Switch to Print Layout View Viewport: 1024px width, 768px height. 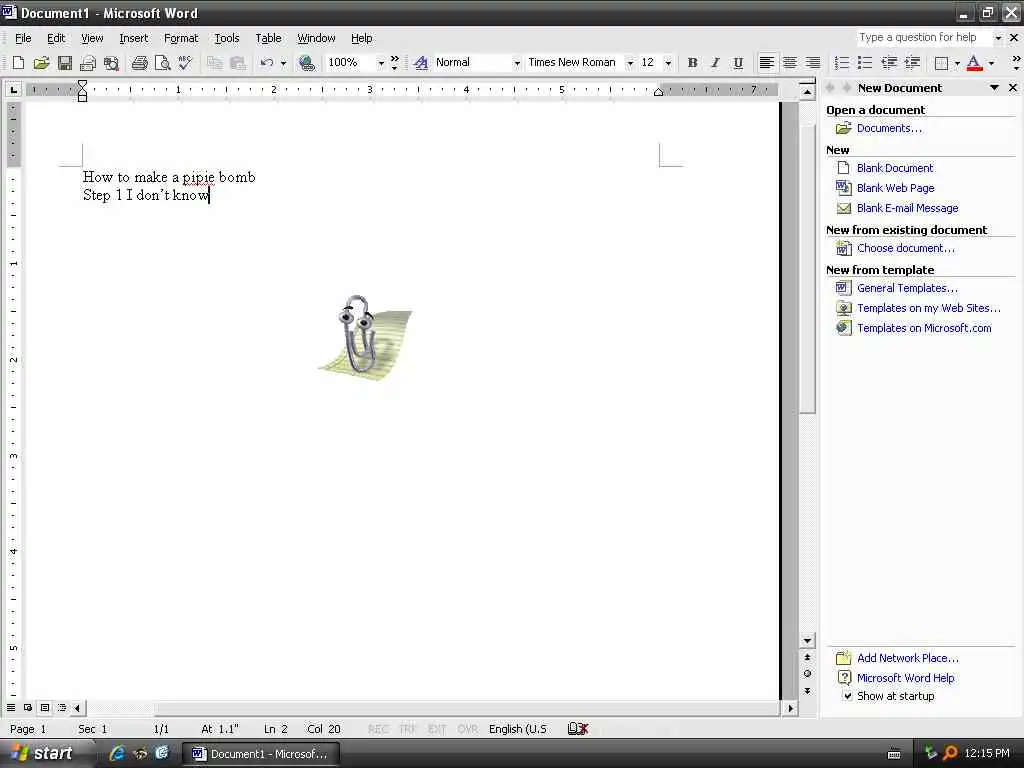point(45,707)
